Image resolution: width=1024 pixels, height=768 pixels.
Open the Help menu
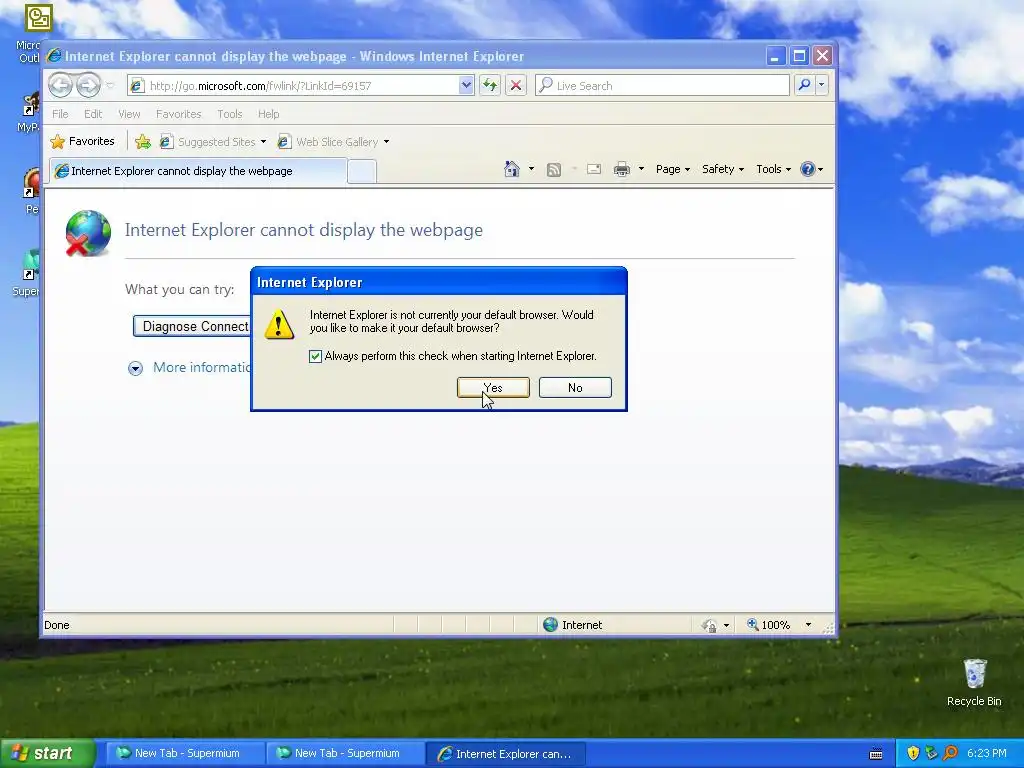pos(268,114)
